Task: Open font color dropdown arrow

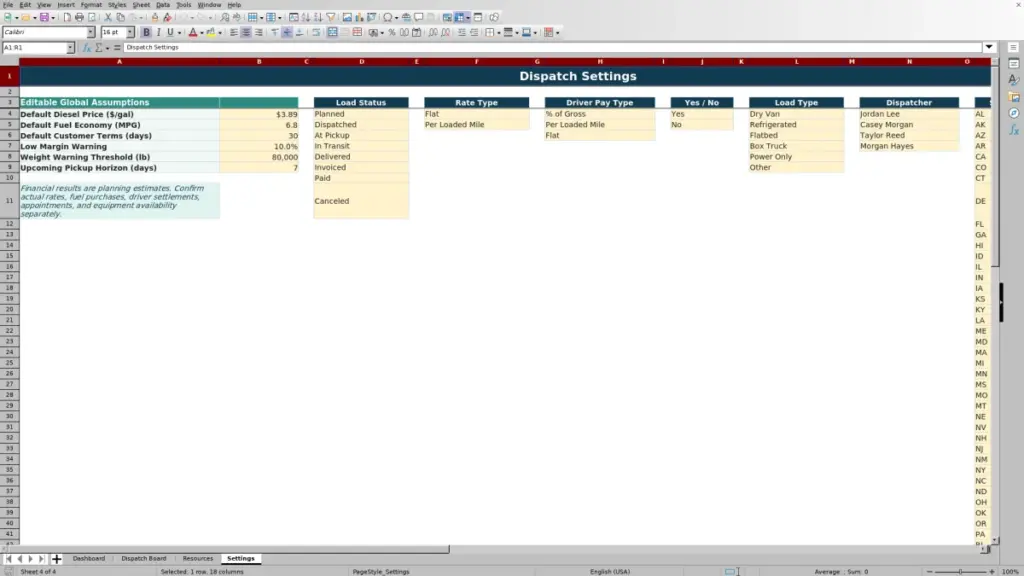Action: (202, 33)
